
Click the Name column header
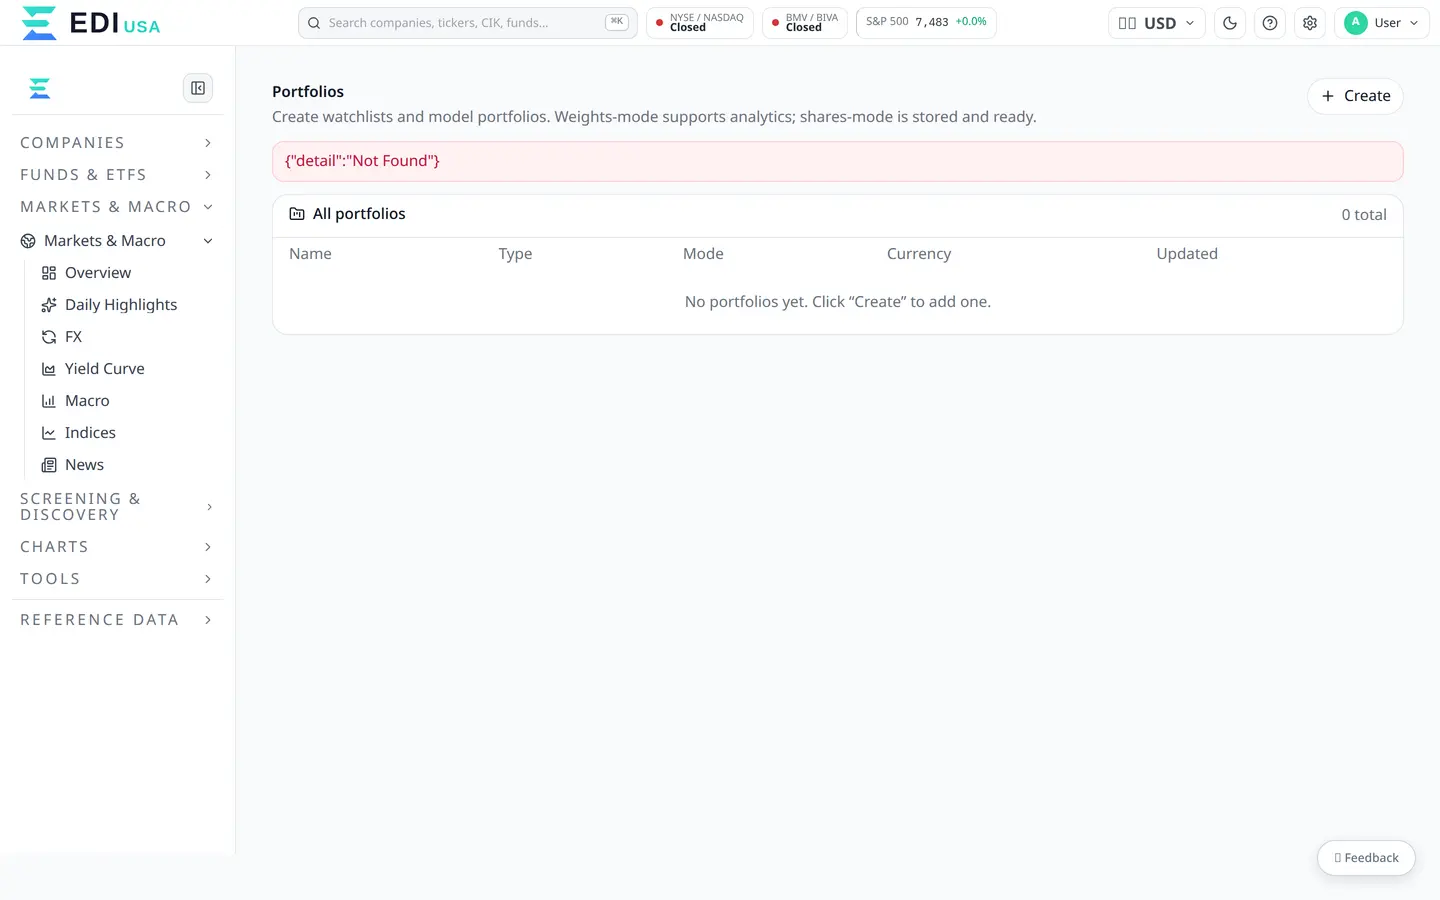(x=310, y=254)
